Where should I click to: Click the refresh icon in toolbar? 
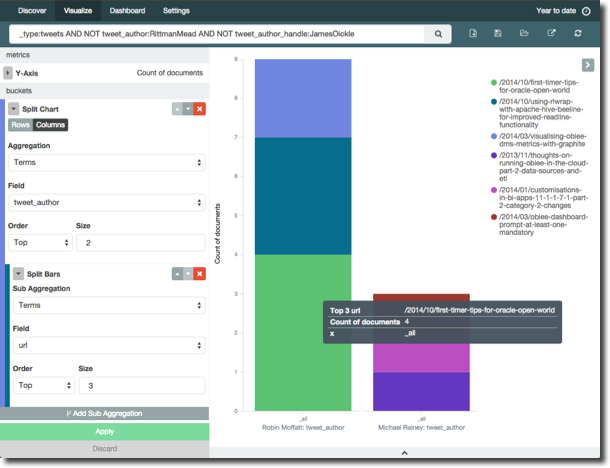(578, 34)
